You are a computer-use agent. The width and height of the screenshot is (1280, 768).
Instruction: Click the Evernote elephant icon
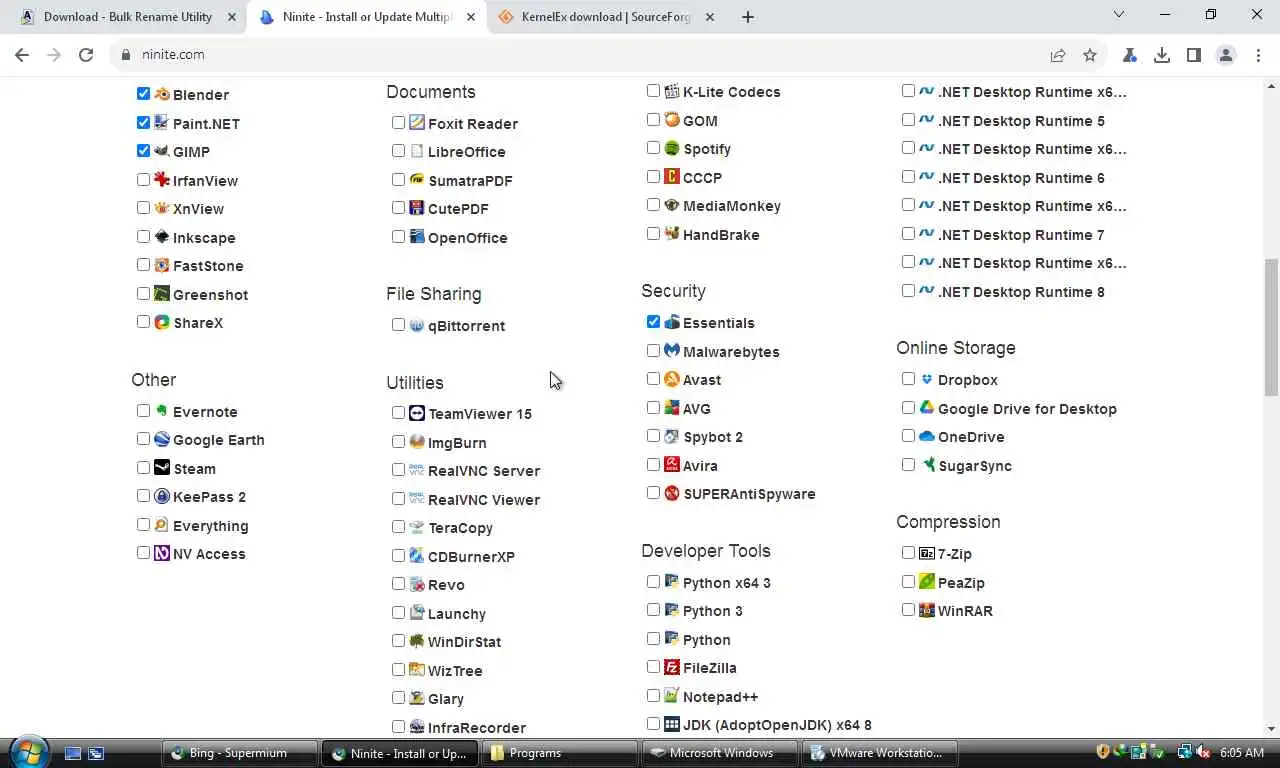(x=161, y=411)
